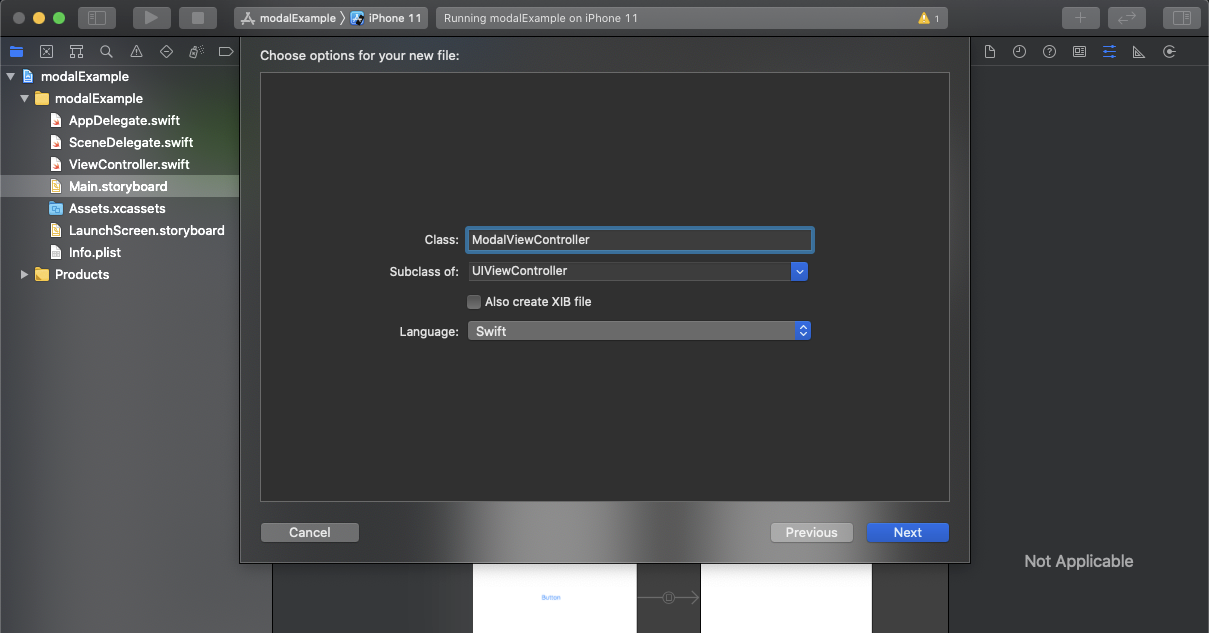Open the modalExample scheme selector
This screenshot has height=633, width=1209.
(x=289, y=18)
